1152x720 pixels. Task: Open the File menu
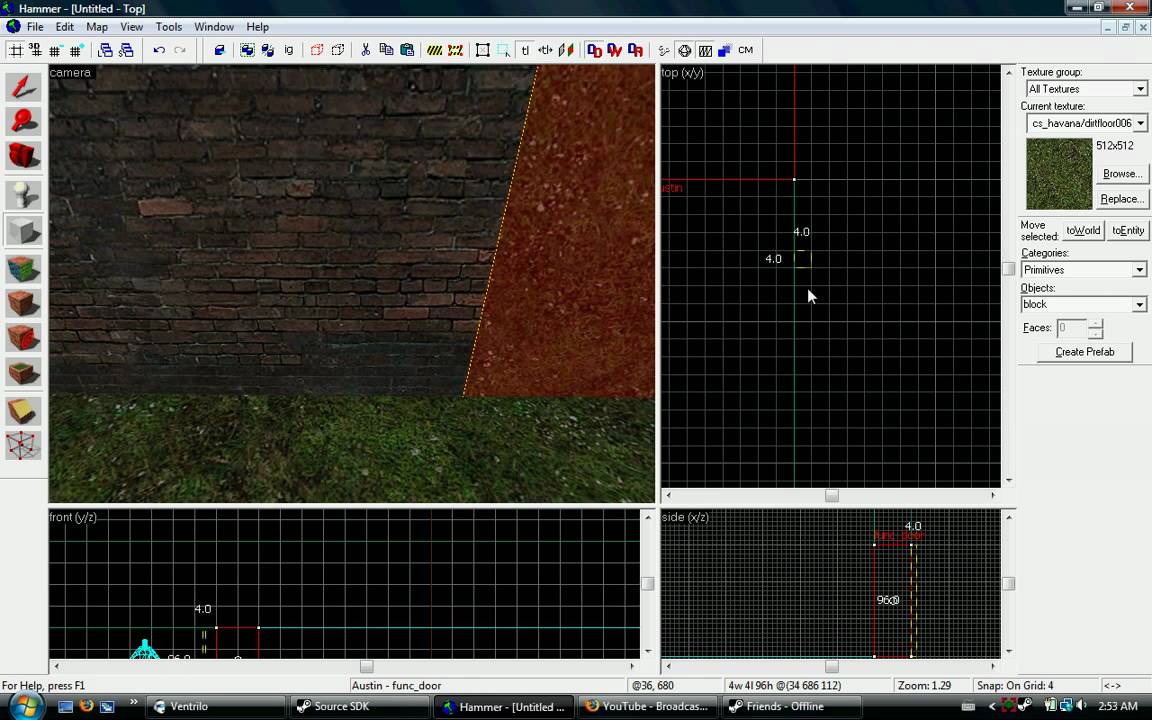(35, 26)
